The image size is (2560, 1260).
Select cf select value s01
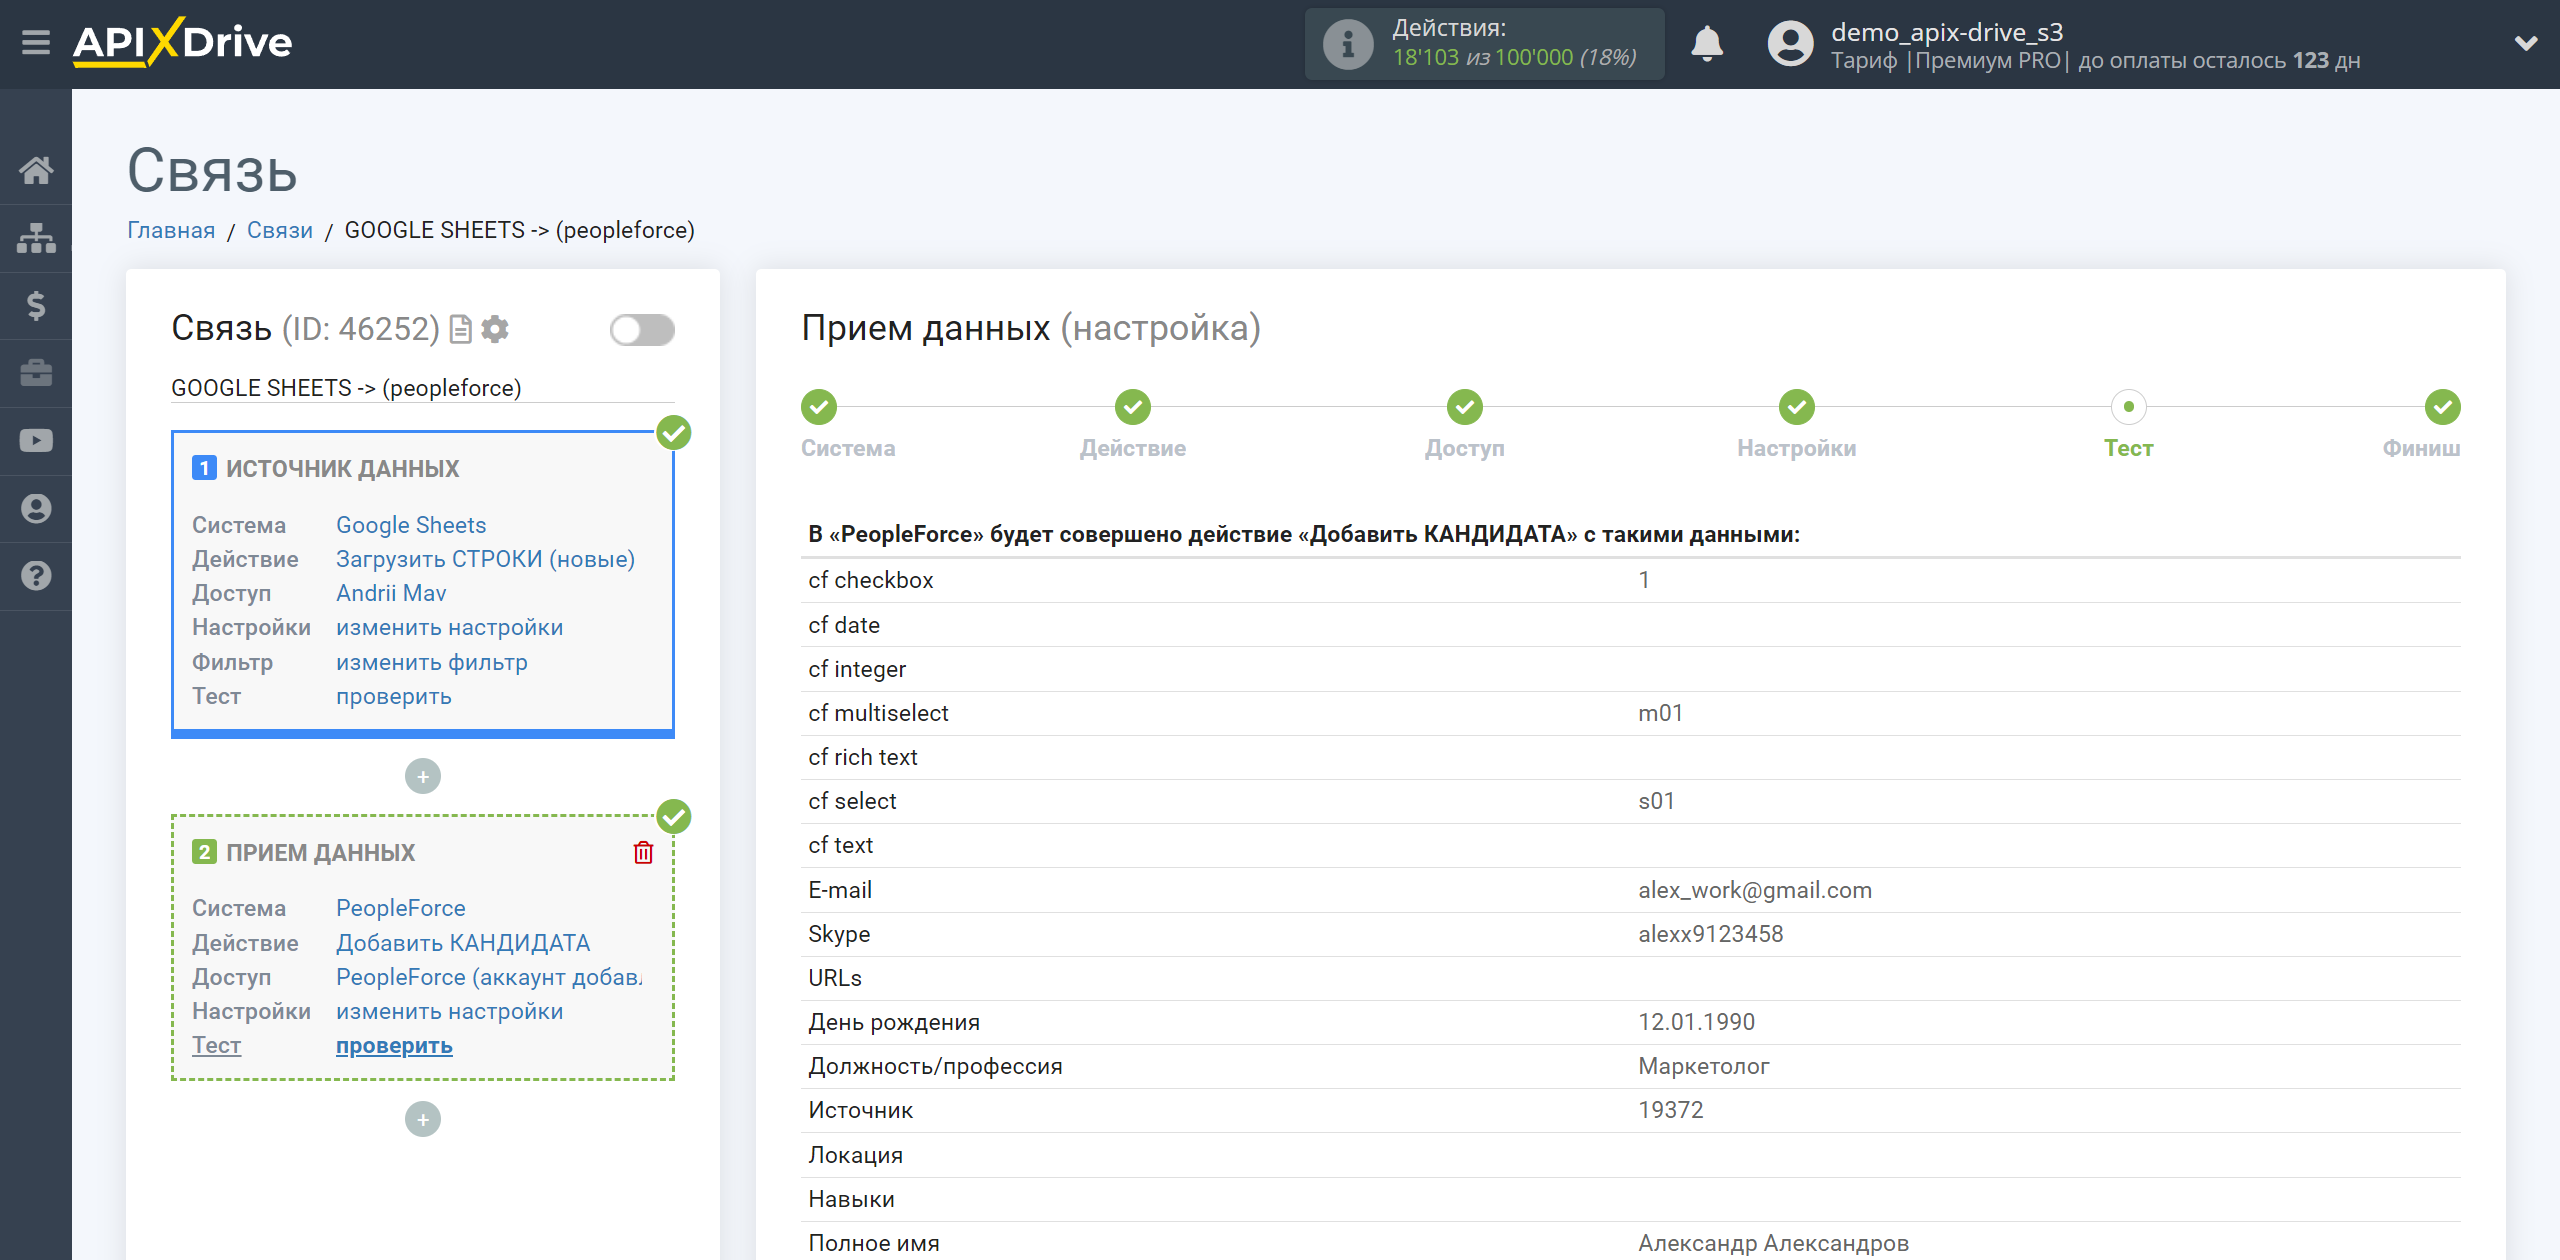[1656, 801]
